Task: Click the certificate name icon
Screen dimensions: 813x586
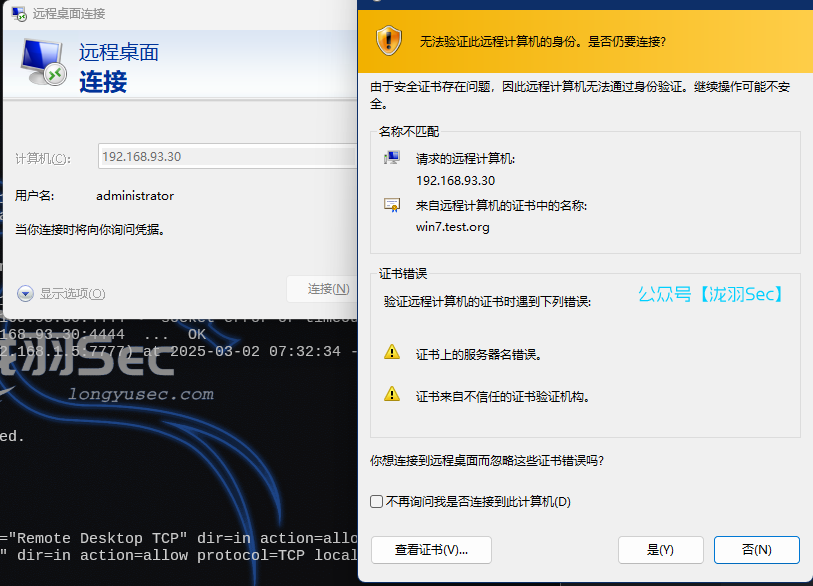Action: (392, 205)
